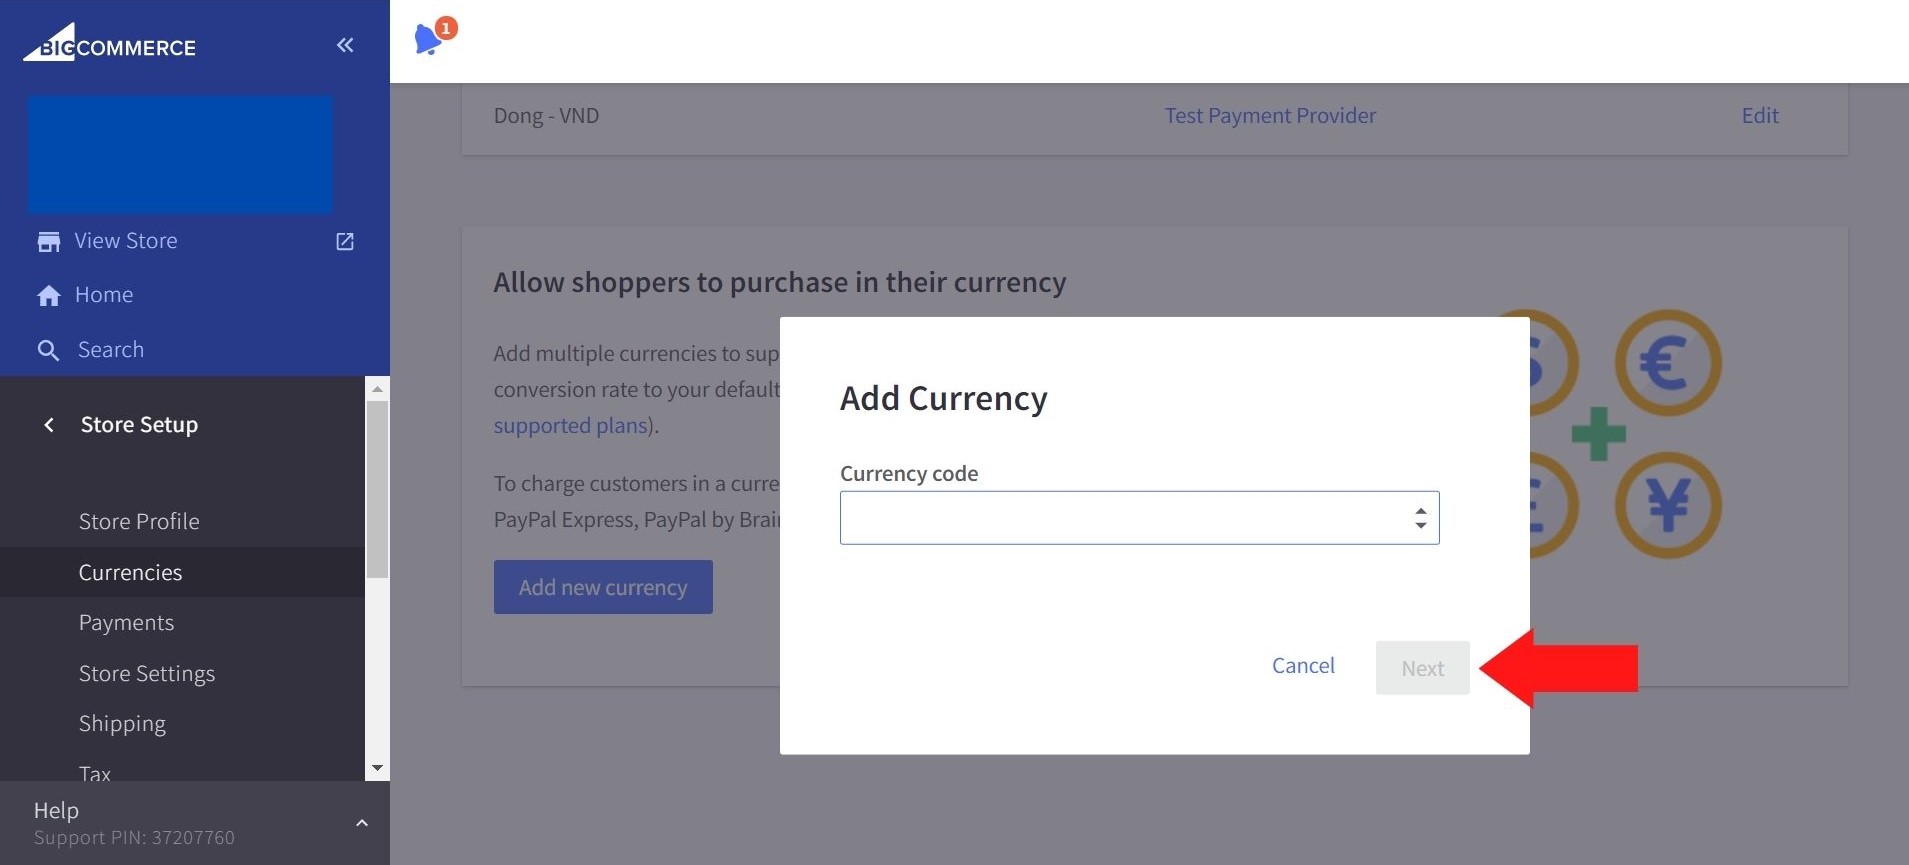Open the Test Payment Provider link
The width and height of the screenshot is (1909, 865).
pyautogui.click(x=1270, y=116)
